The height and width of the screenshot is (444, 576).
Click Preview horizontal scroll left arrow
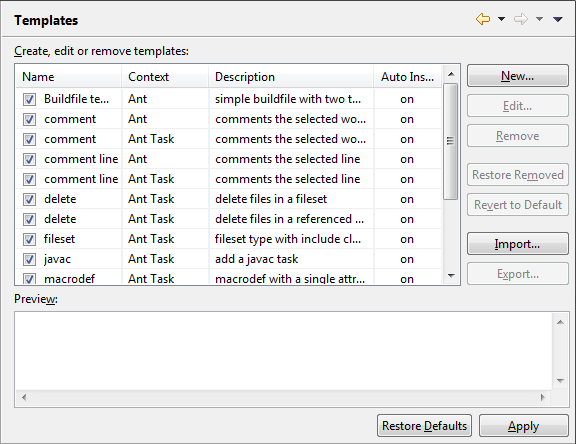click(x=24, y=397)
